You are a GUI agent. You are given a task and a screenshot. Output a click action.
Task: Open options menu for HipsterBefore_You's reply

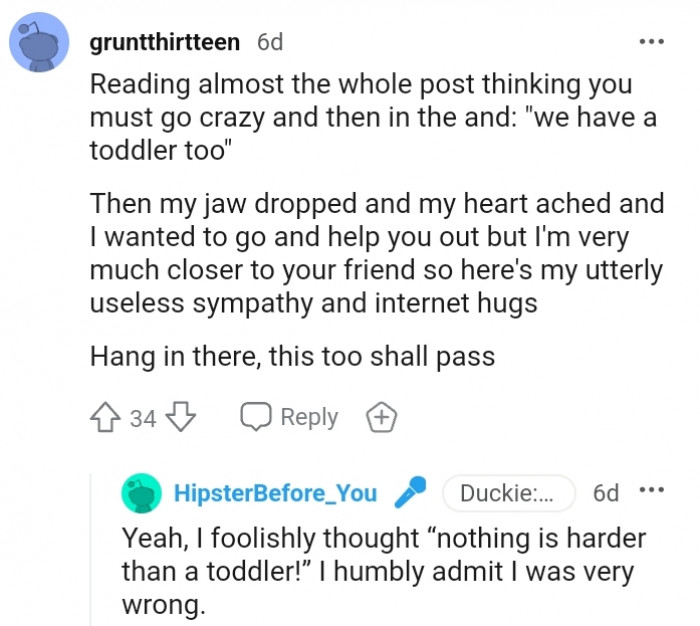[651, 492]
